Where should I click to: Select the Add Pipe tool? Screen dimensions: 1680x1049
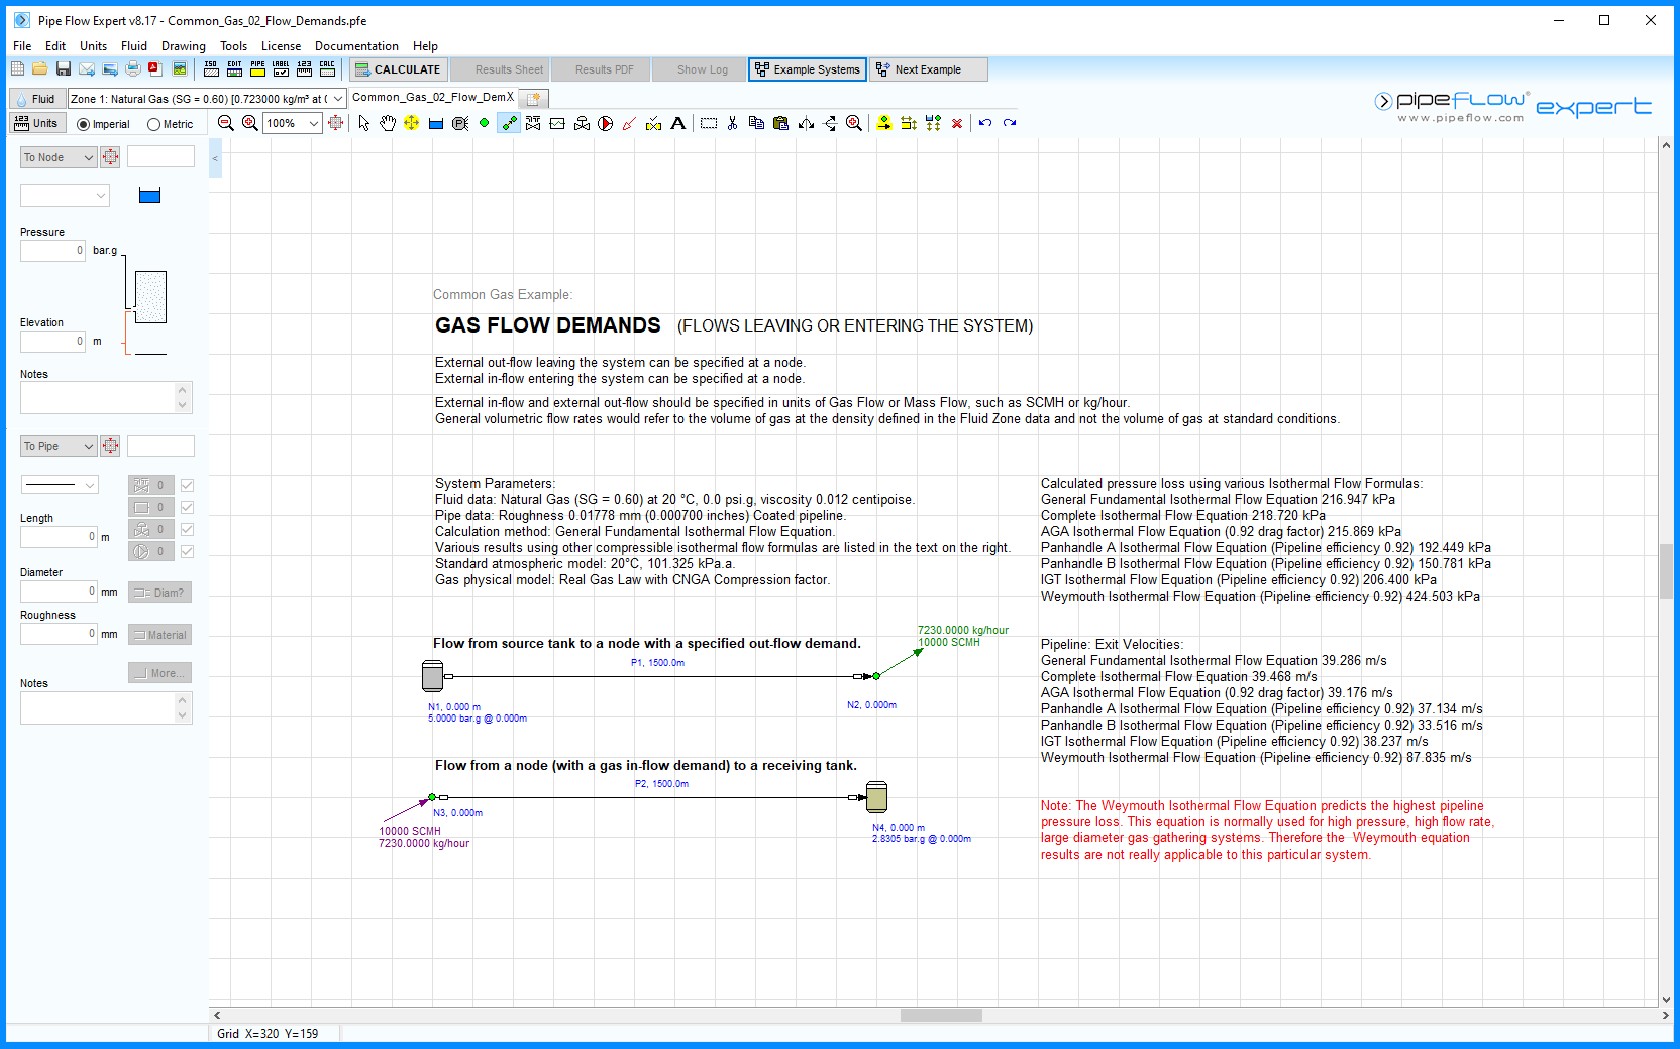(x=509, y=123)
